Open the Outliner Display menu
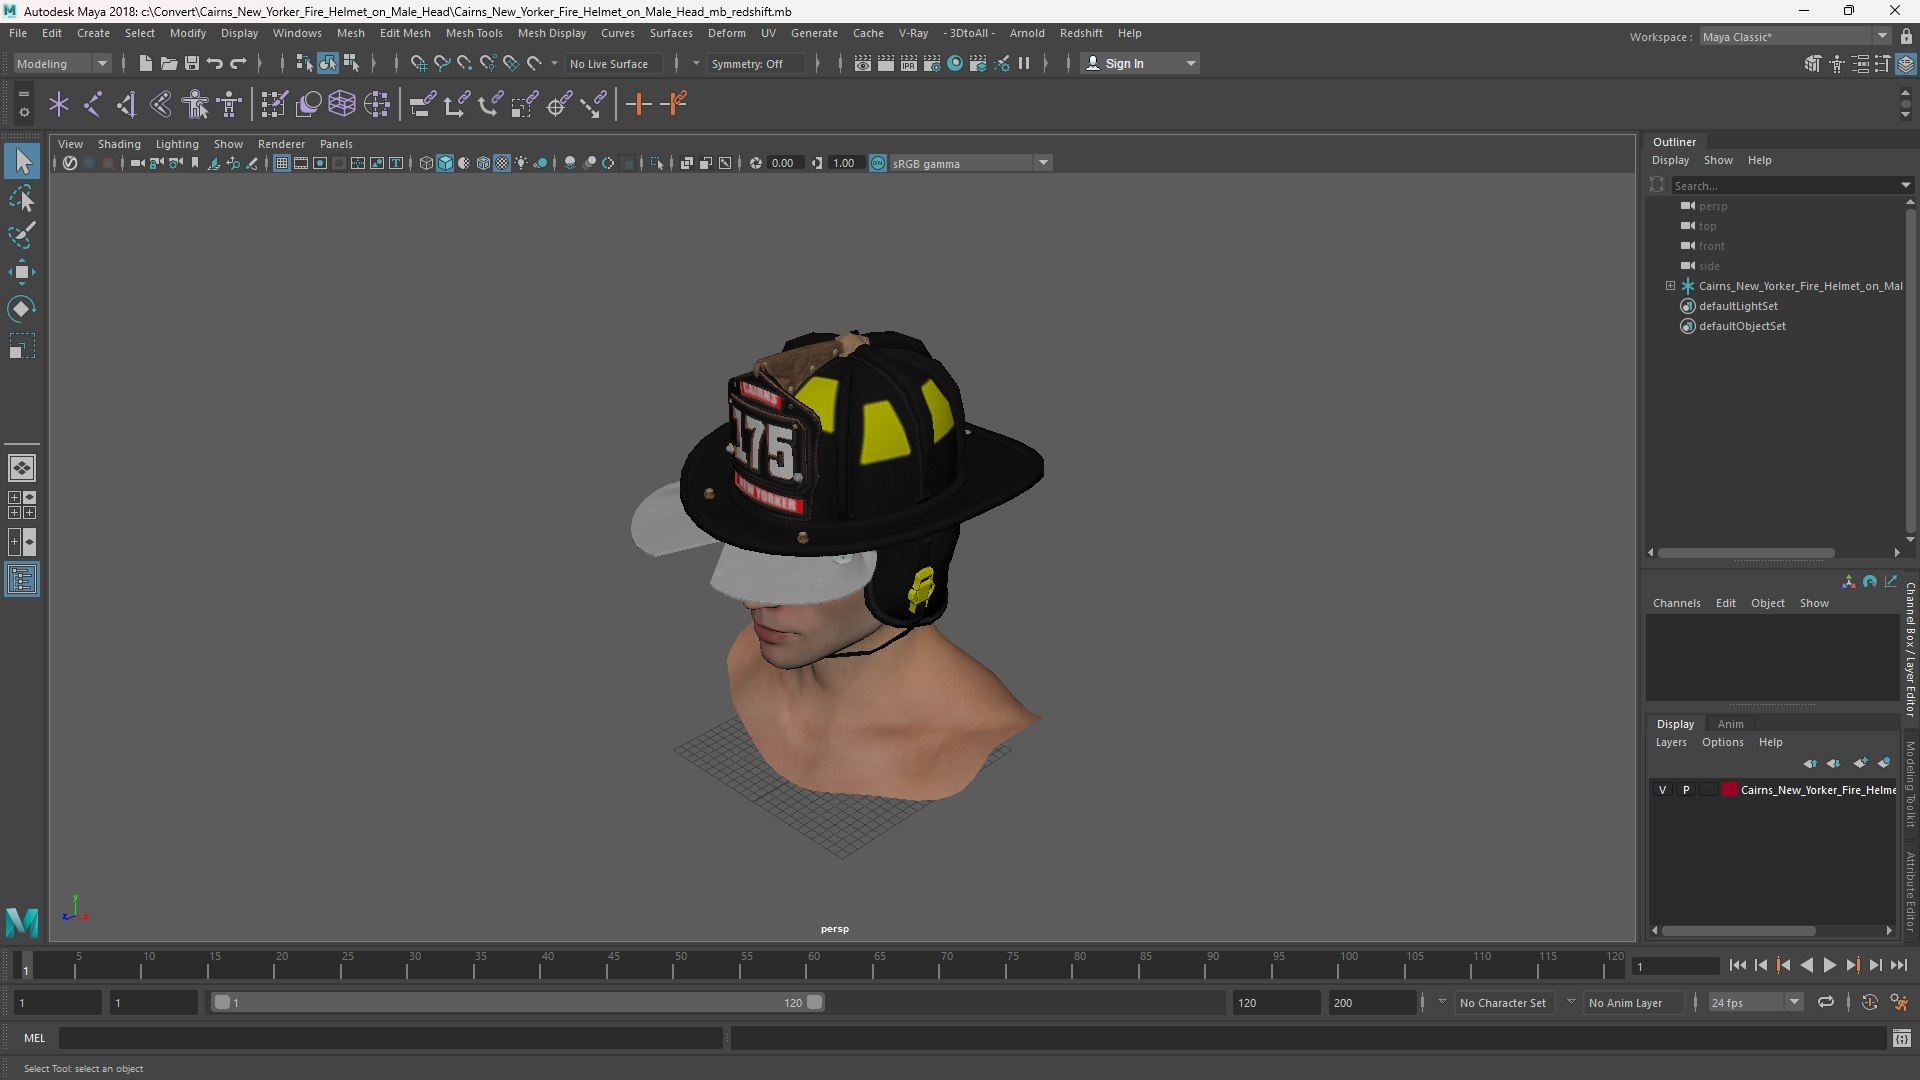 pos(1670,160)
